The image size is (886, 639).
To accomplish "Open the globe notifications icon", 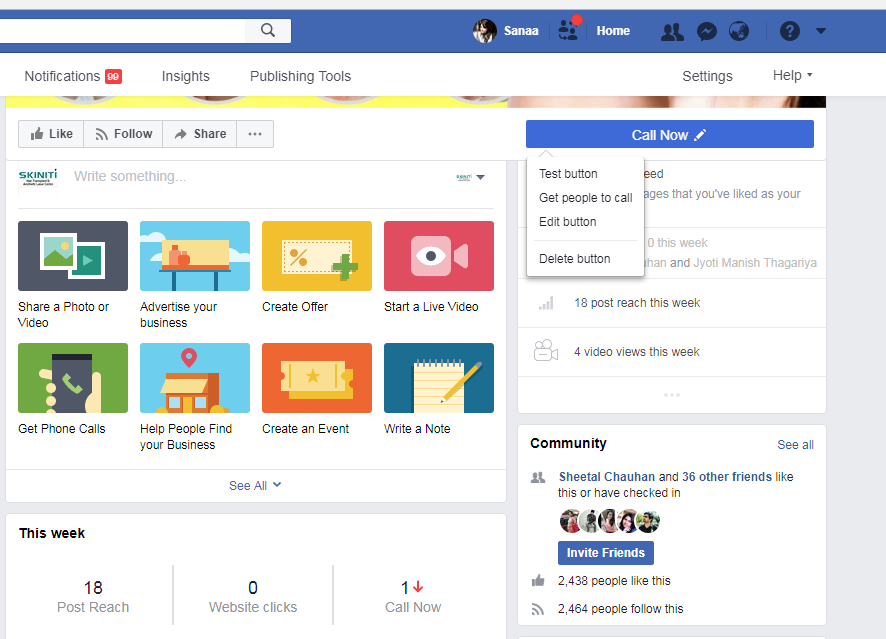I will 739,31.
